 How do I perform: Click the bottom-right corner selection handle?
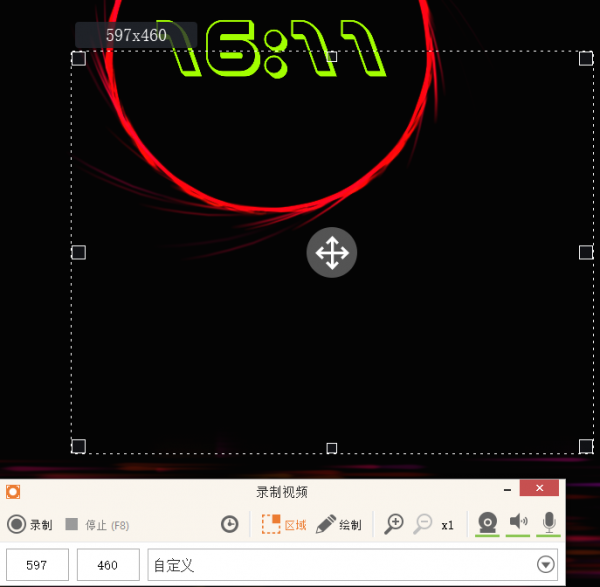586,446
